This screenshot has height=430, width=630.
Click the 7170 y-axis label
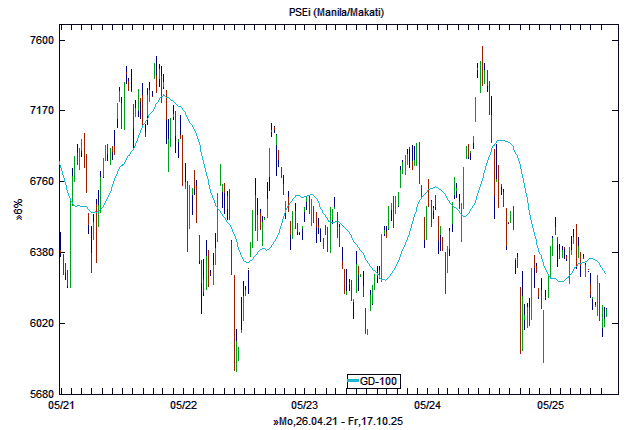(x=40, y=110)
